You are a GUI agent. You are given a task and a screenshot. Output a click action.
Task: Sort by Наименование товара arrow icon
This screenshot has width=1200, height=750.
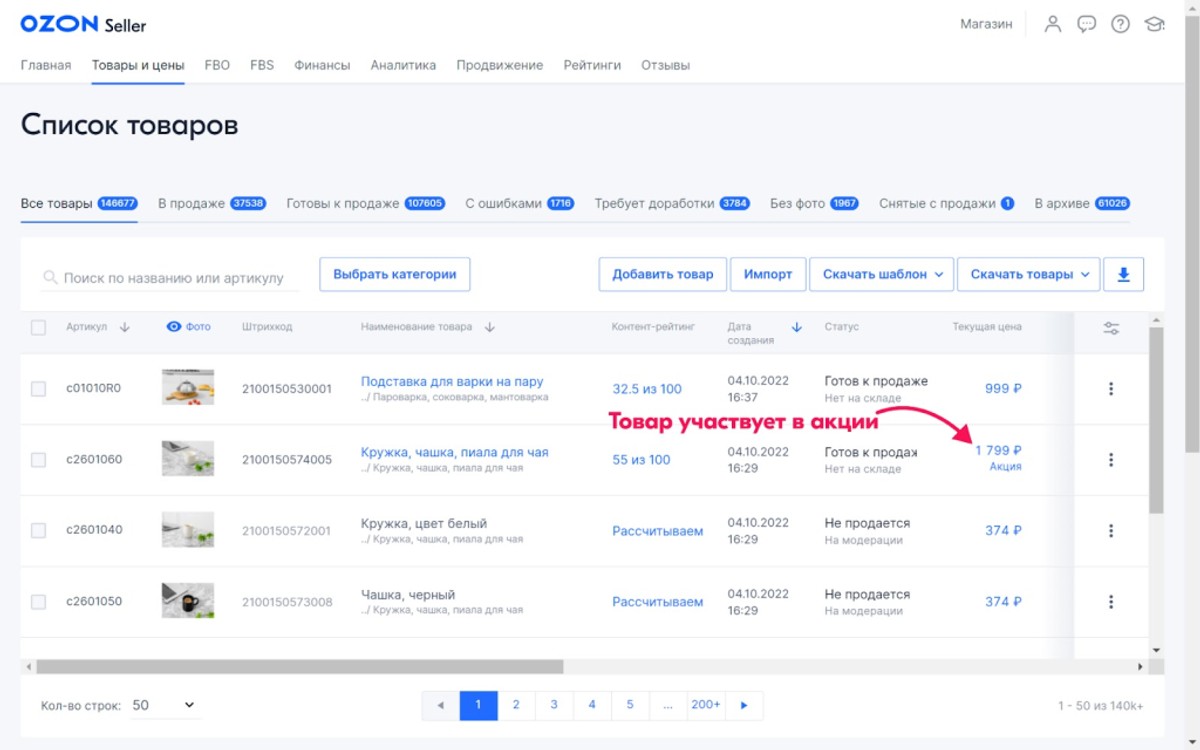click(x=489, y=327)
